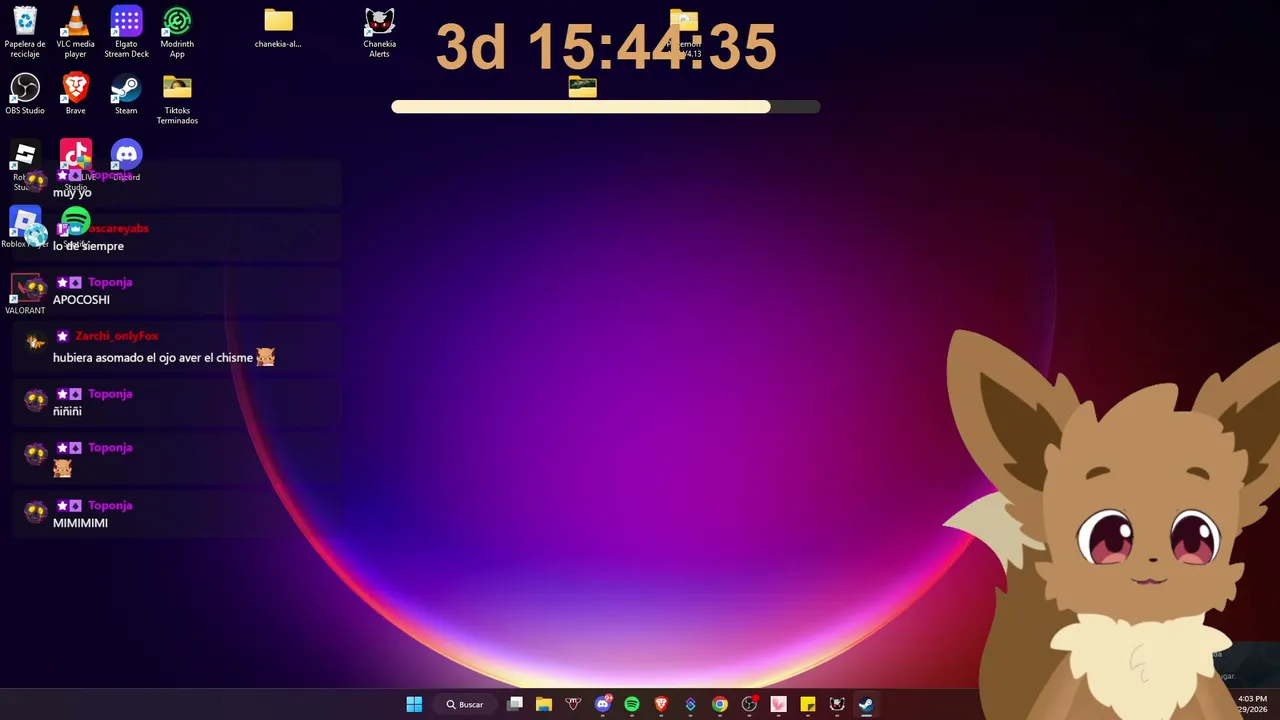Select the Roblox Player desktop shortcut
The image size is (1280, 720).
[25, 228]
